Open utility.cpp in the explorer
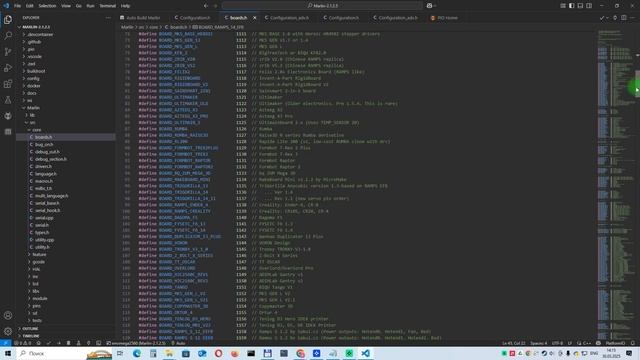640x360 pixels. pyautogui.click(x=44, y=240)
